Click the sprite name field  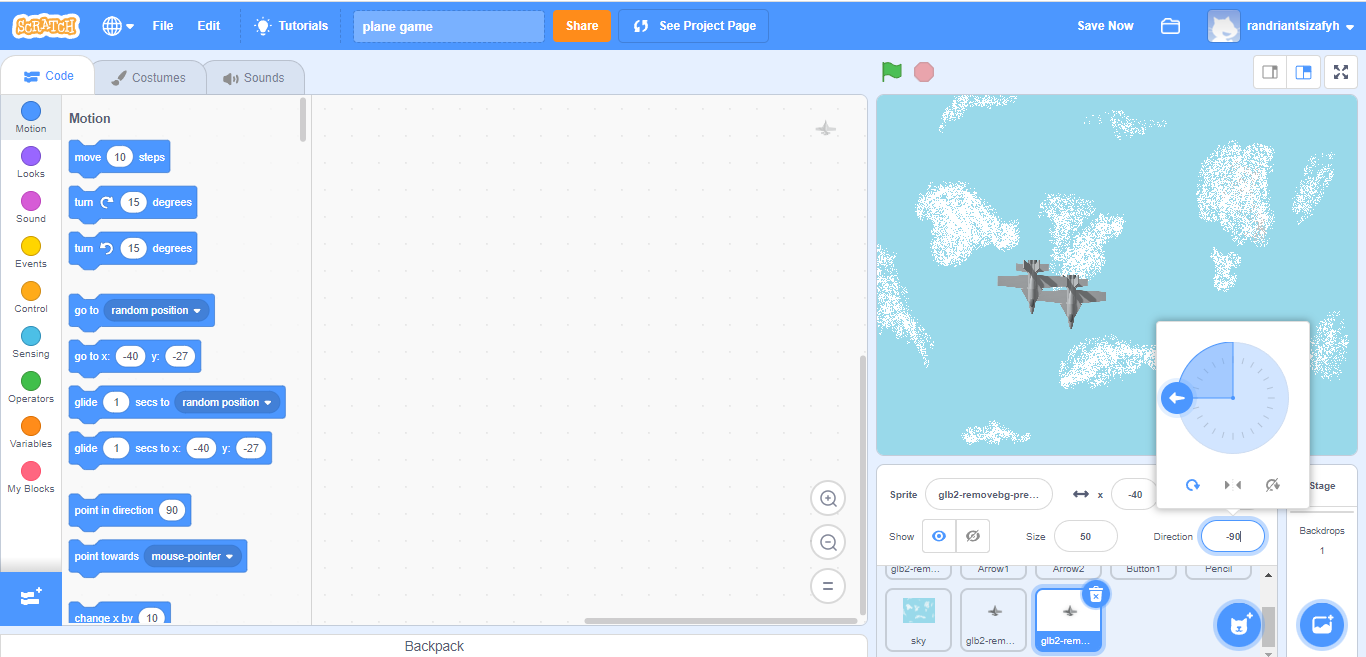click(x=988, y=494)
